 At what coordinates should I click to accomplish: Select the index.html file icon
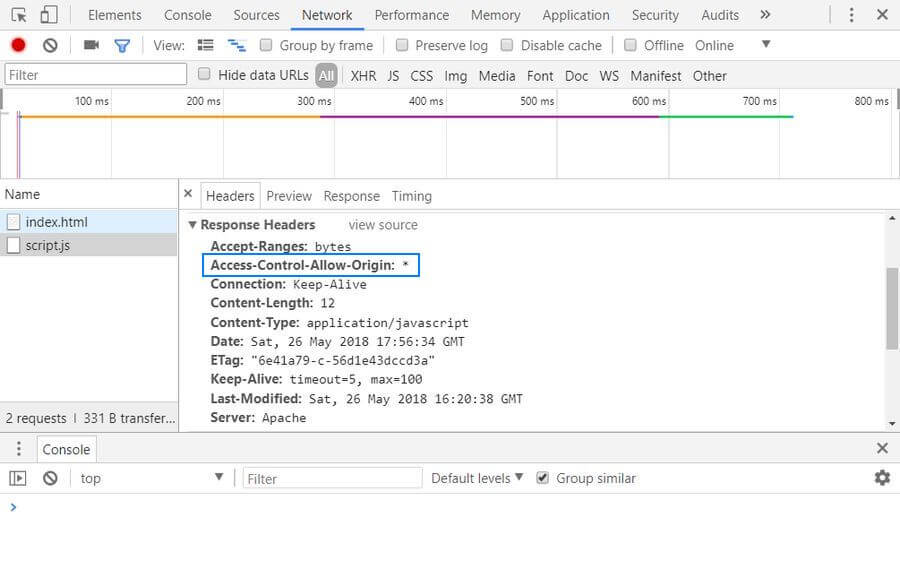coord(14,222)
